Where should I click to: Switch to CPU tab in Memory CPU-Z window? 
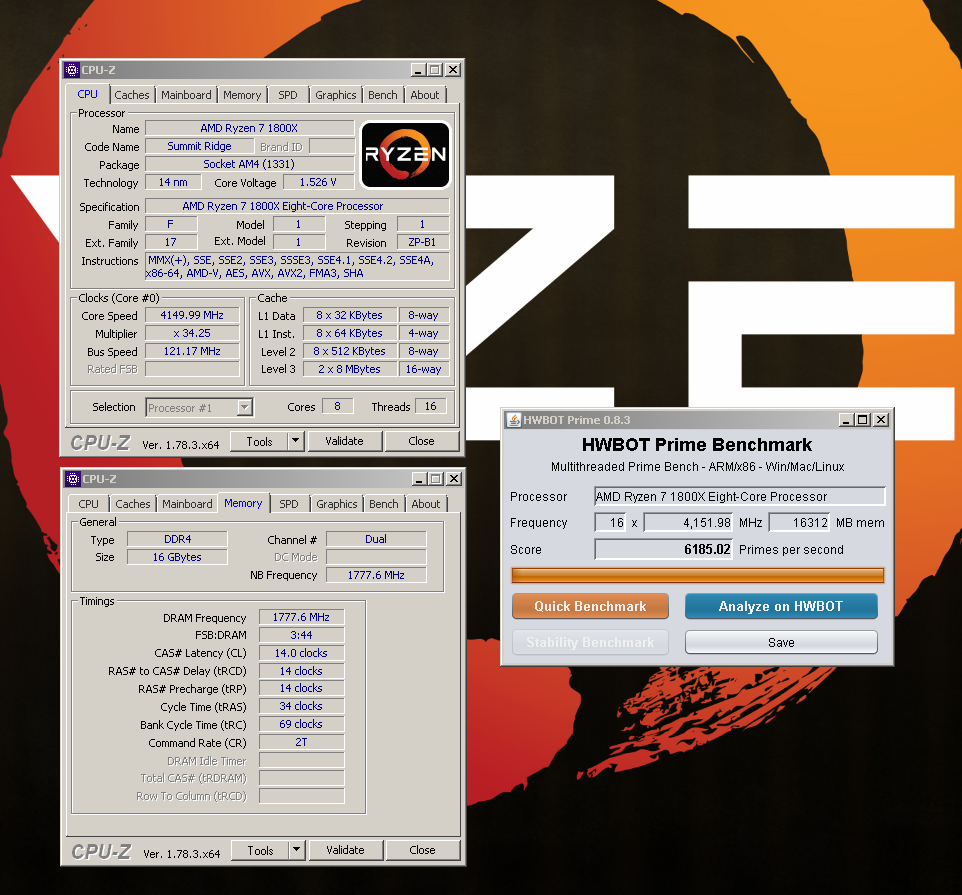(x=88, y=504)
